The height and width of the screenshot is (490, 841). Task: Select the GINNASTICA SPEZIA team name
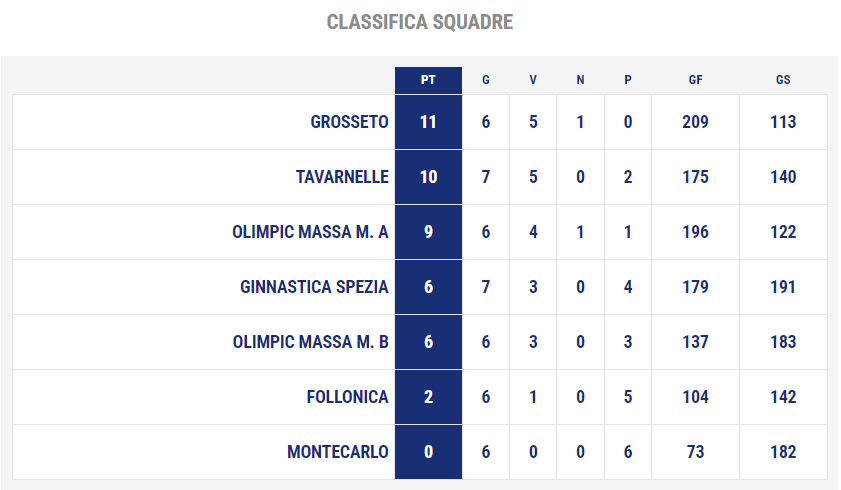[314, 287]
